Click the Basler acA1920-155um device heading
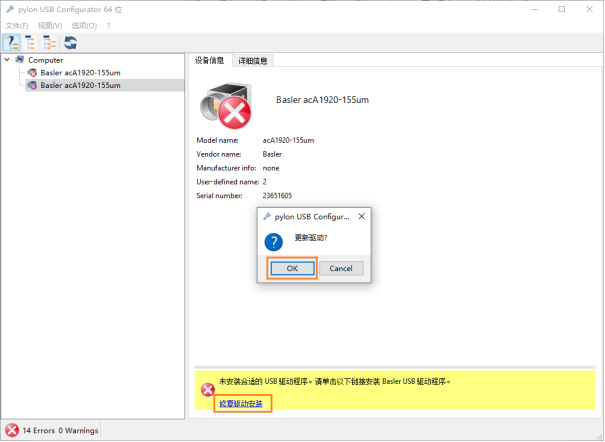The image size is (605, 442). [x=322, y=100]
